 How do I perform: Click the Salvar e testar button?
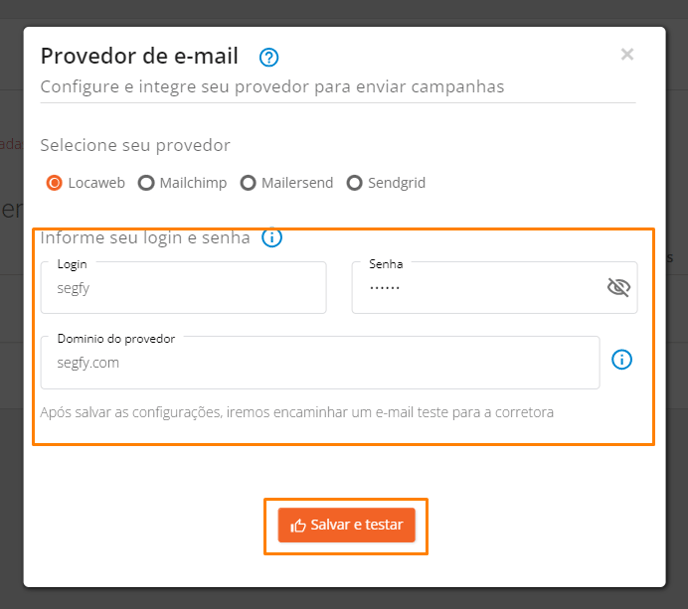coord(347,525)
